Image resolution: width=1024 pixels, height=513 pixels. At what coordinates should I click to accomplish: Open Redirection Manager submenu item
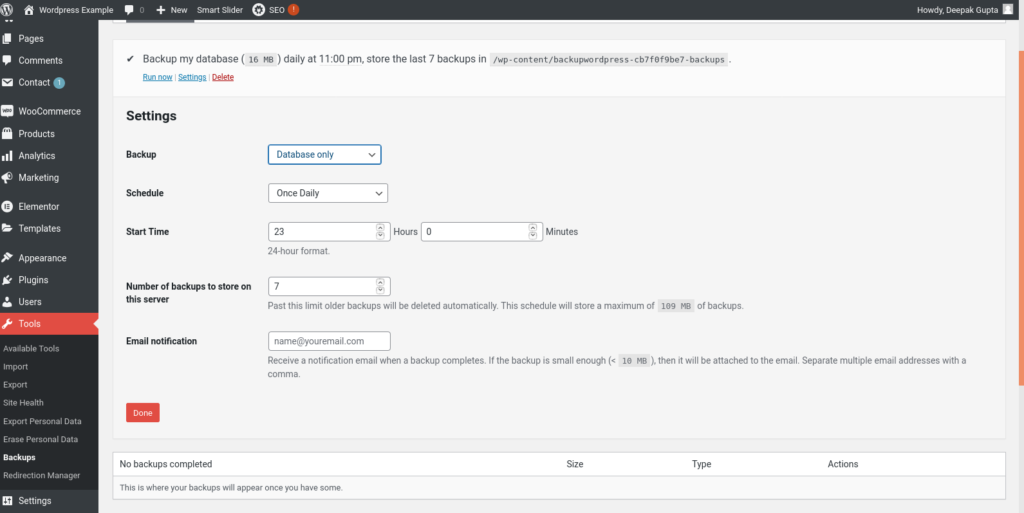click(x=41, y=475)
